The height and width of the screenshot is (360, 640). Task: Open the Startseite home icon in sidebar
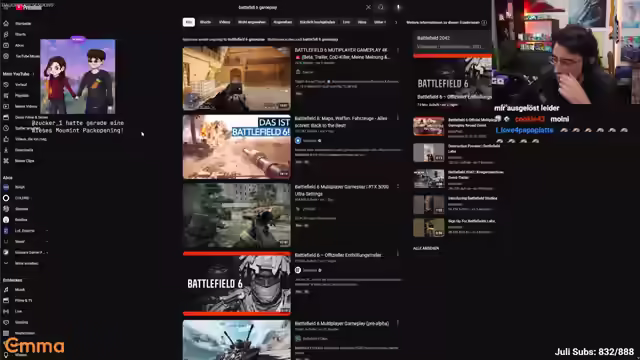(6, 23)
